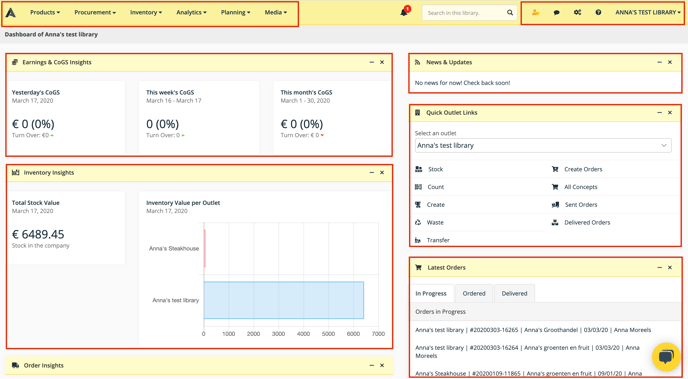Click the Inventory Insights chart icon
The width and height of the screenshot is (688, 379).
click(x=15, y=172)
